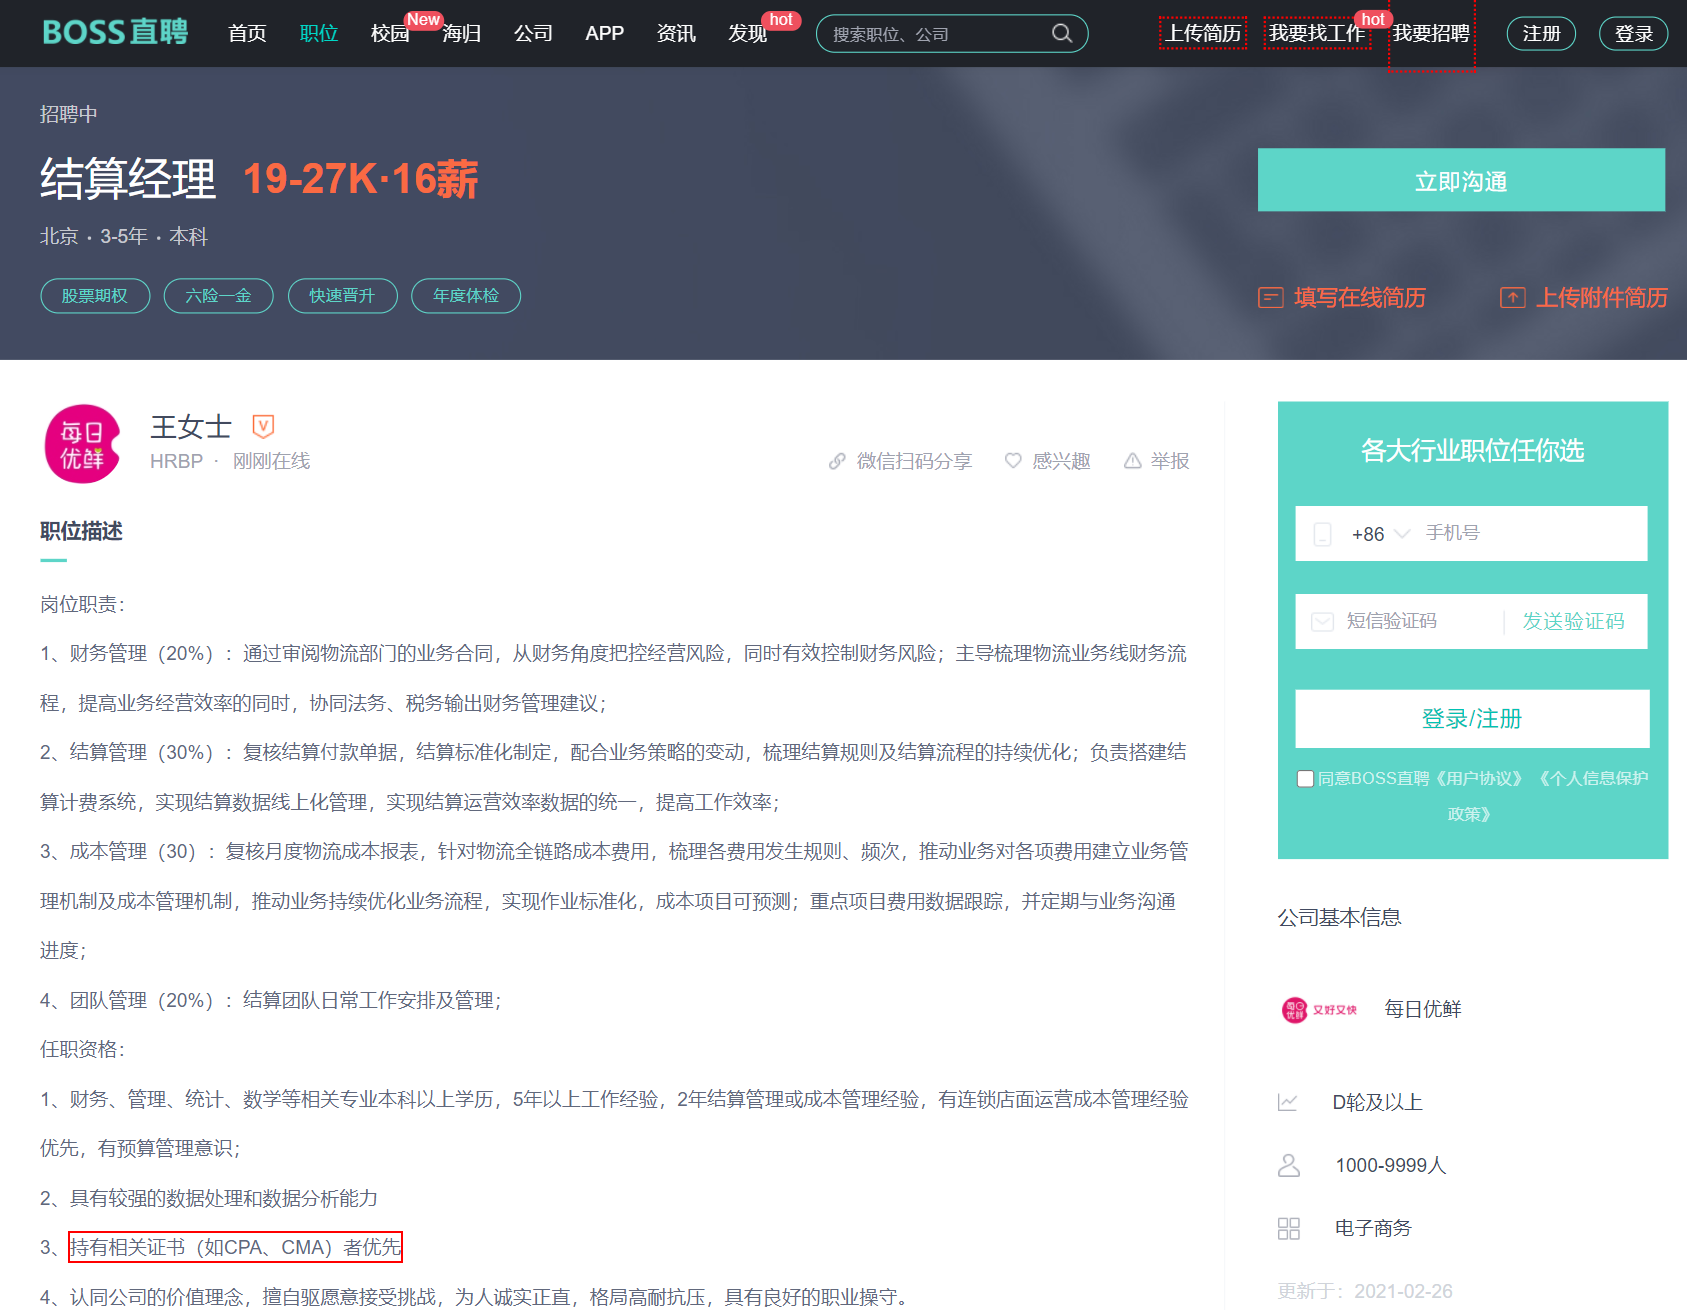Image resolution: width=1687 pixels, height=1310 pixels.
Task: Click the 19-27K·16薪 salary text
Action: [361, 179]
